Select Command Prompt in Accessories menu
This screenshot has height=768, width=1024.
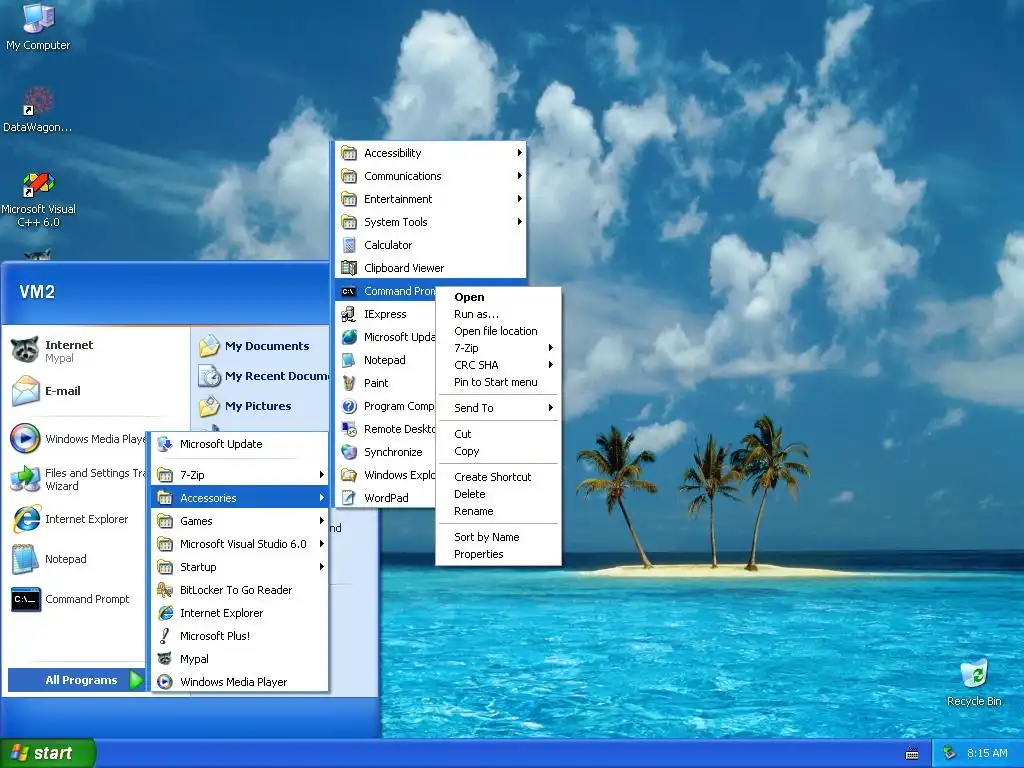coord(385,291)
